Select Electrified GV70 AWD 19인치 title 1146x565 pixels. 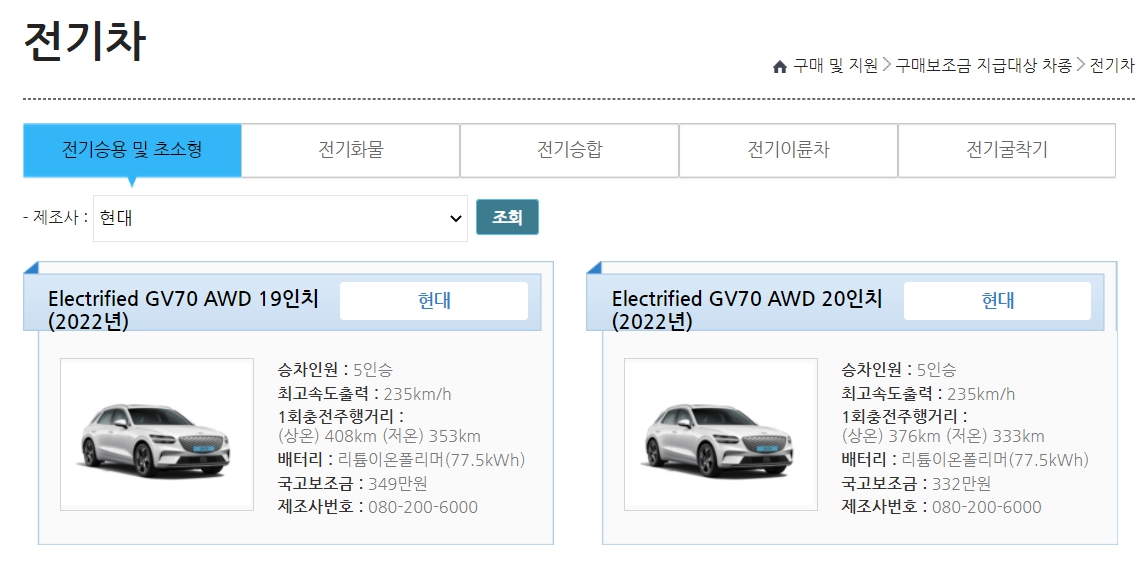point(183,309)
